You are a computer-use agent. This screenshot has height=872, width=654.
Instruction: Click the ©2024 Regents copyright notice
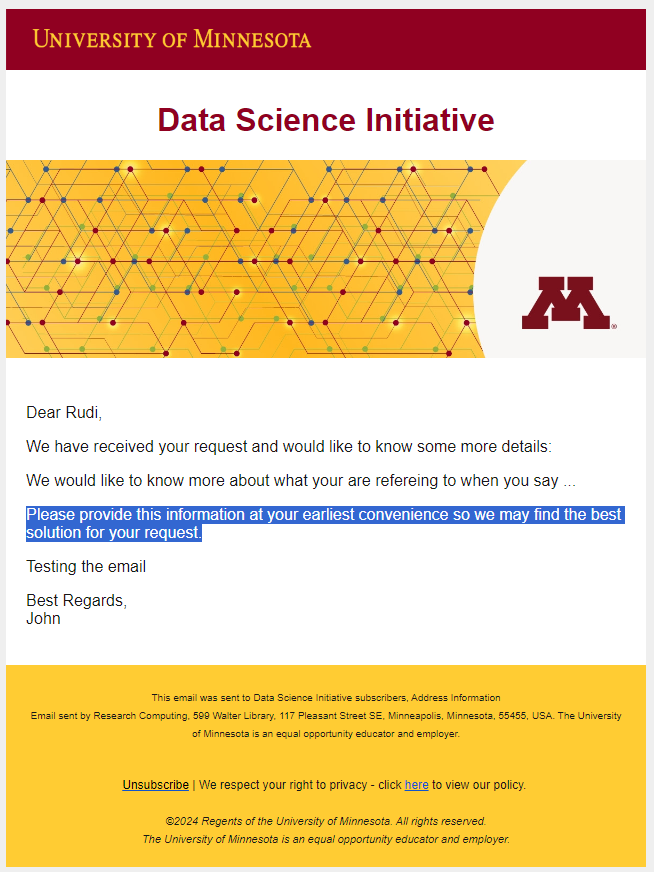(326, 821)
